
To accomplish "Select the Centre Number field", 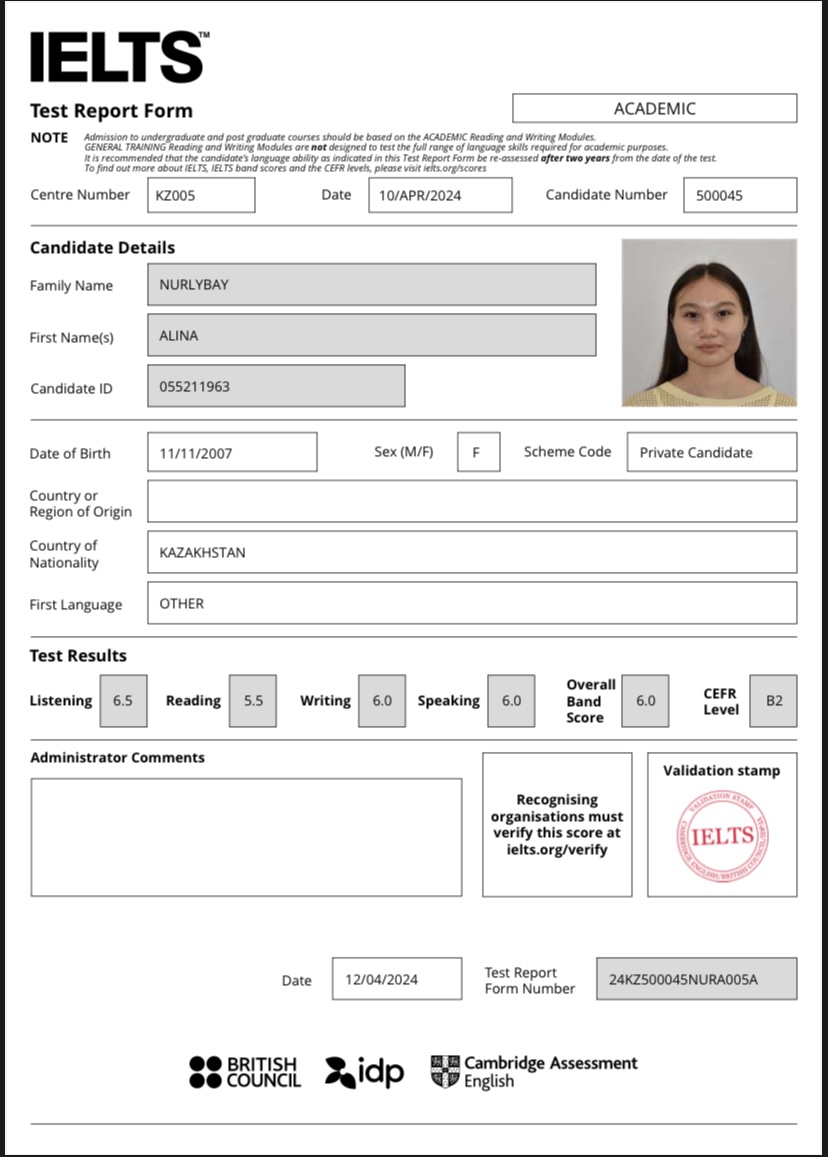I will [x=201, y=195].
